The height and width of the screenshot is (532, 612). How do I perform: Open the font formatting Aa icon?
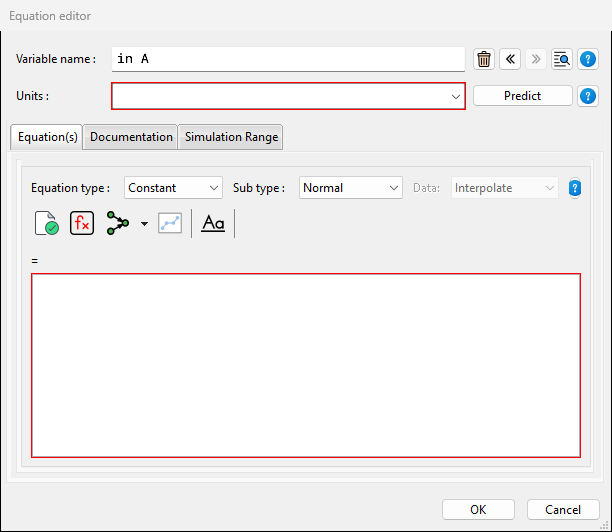pos(213,223)
